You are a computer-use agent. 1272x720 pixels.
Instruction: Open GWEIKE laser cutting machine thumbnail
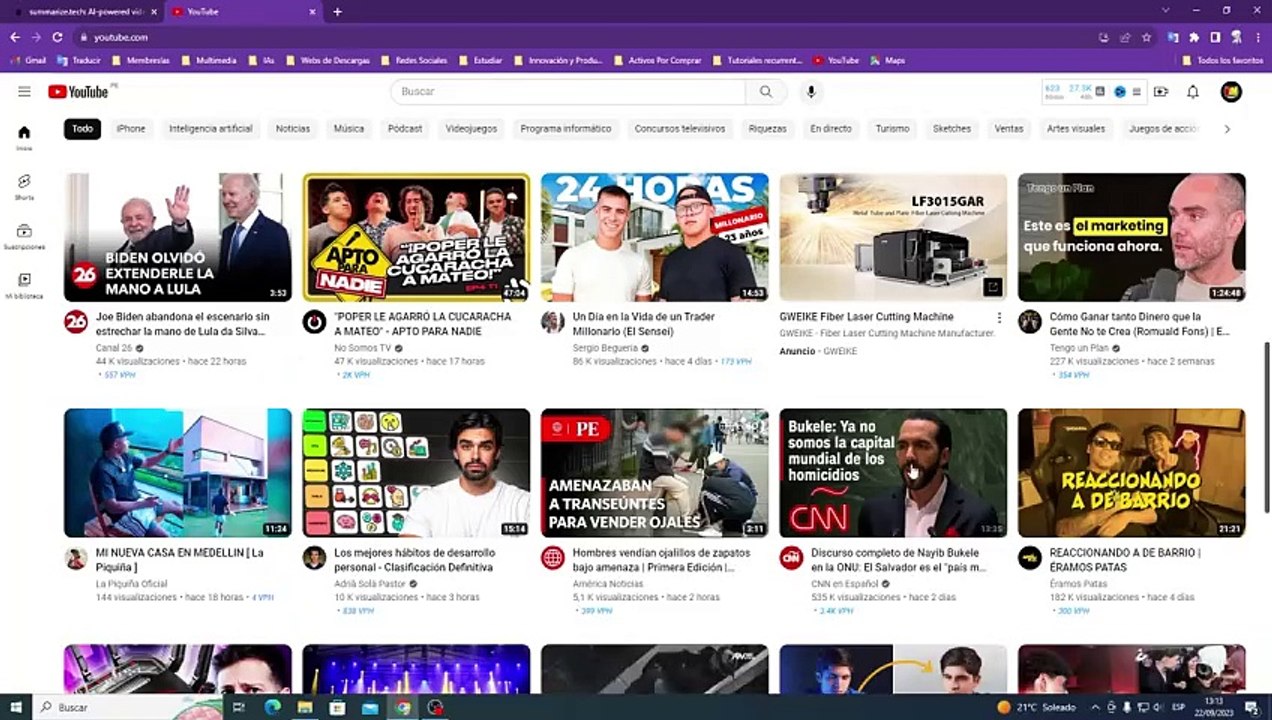(x=893, y=237)
